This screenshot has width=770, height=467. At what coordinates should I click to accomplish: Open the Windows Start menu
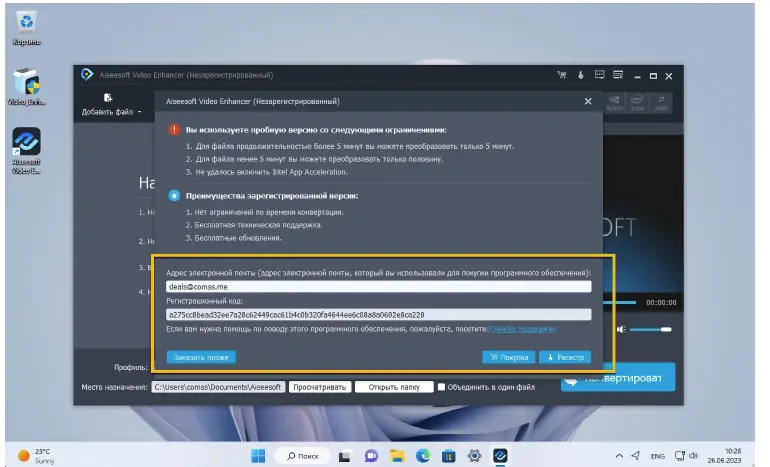258,456
